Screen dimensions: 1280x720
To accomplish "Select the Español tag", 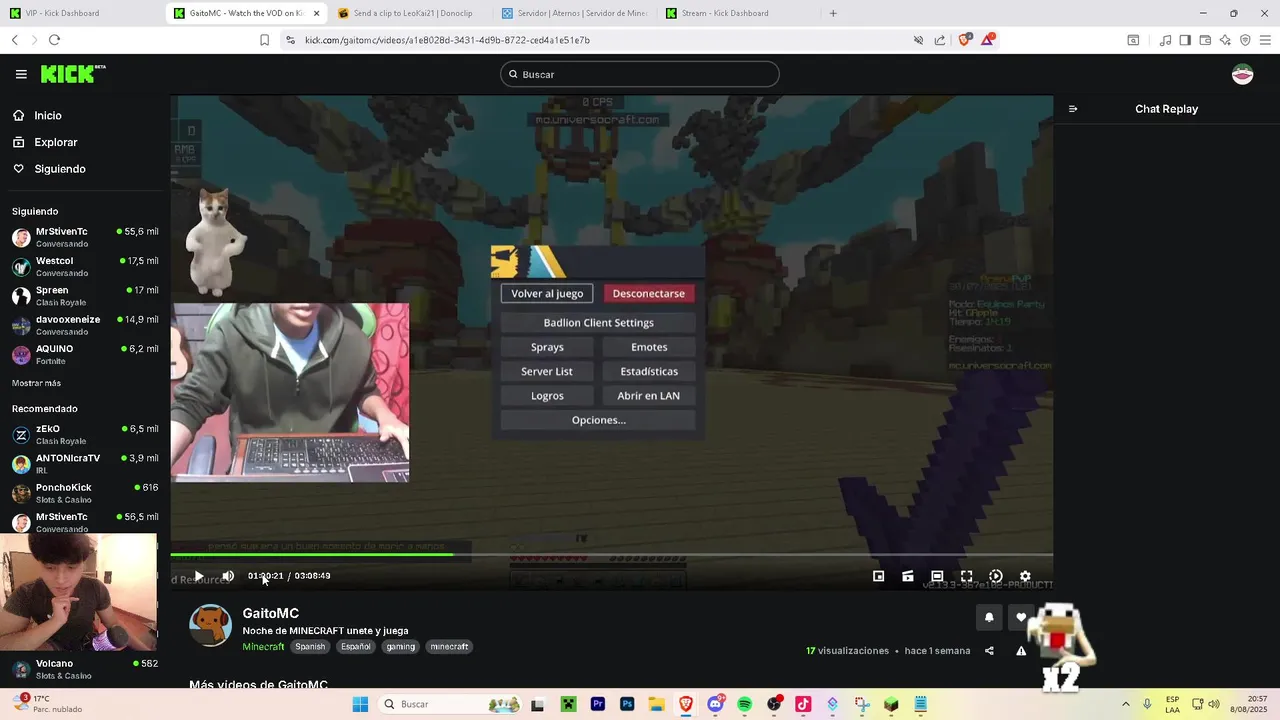I will point(355,647).
